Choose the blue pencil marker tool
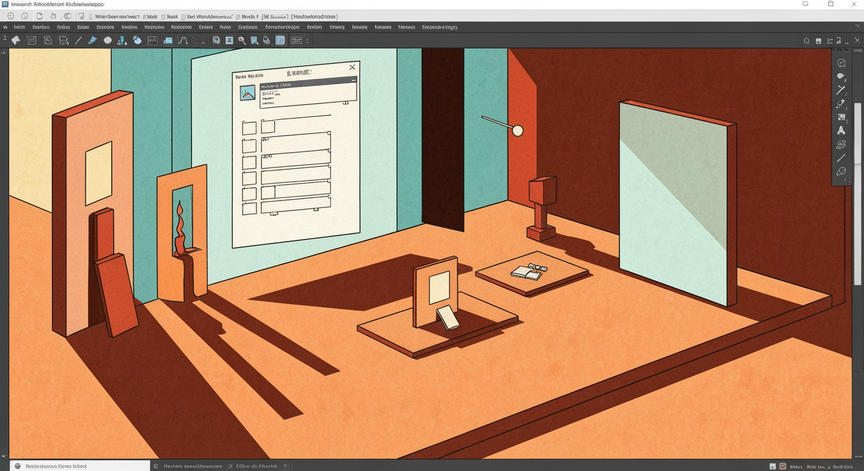 tap(93, 40)
